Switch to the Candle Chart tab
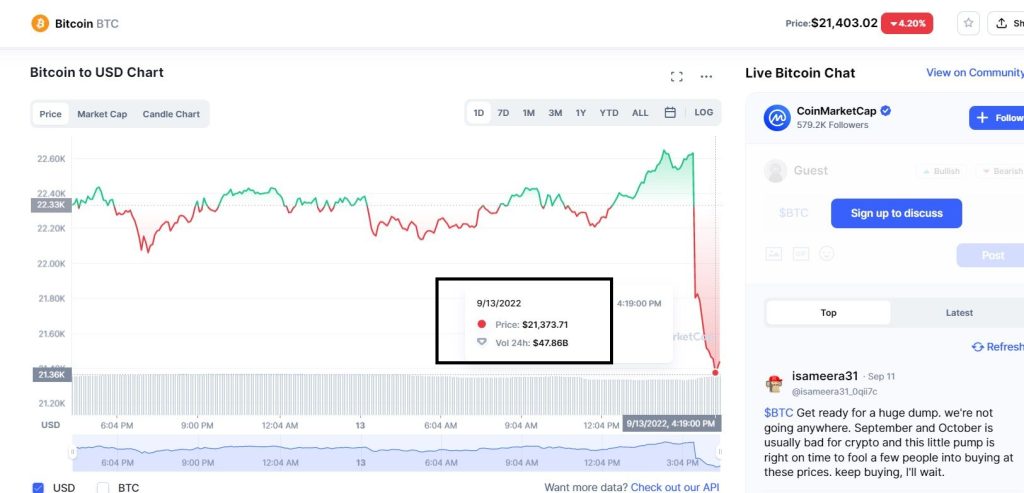Viewport: 1024px width, 493px height. pos(171,114)
